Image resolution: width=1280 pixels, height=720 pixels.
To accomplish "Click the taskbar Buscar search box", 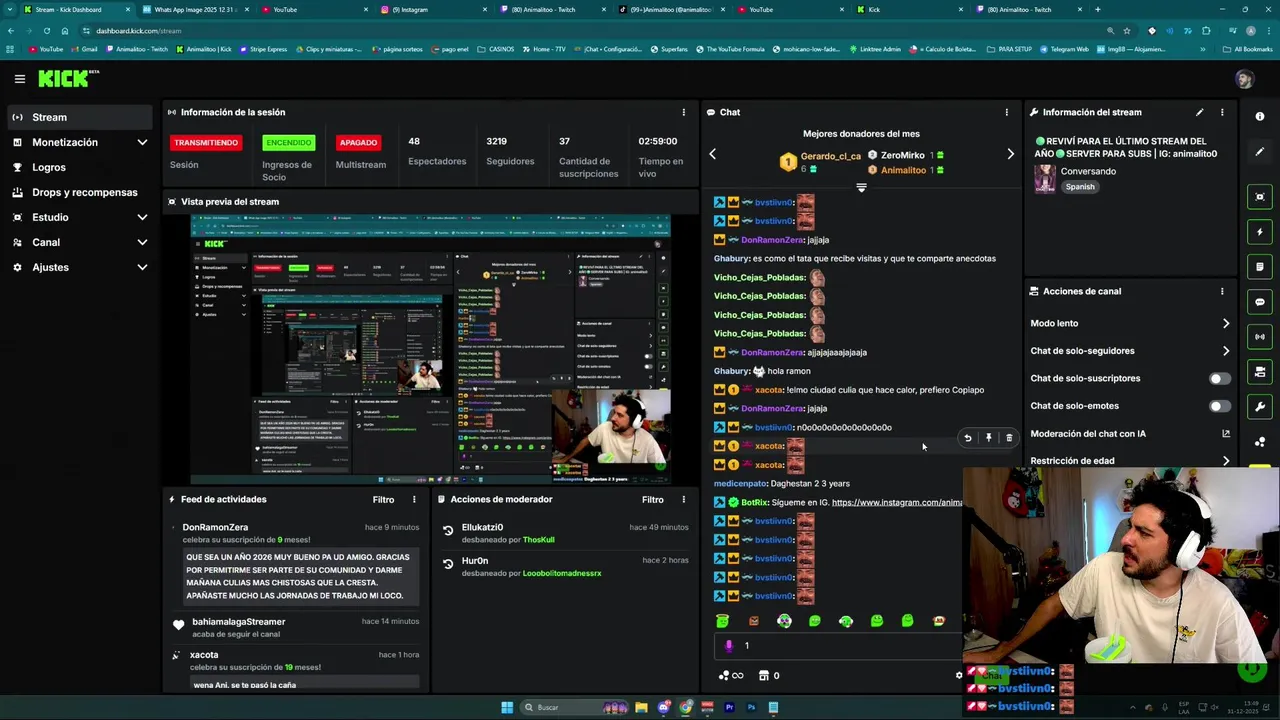I will pos(575,707).
